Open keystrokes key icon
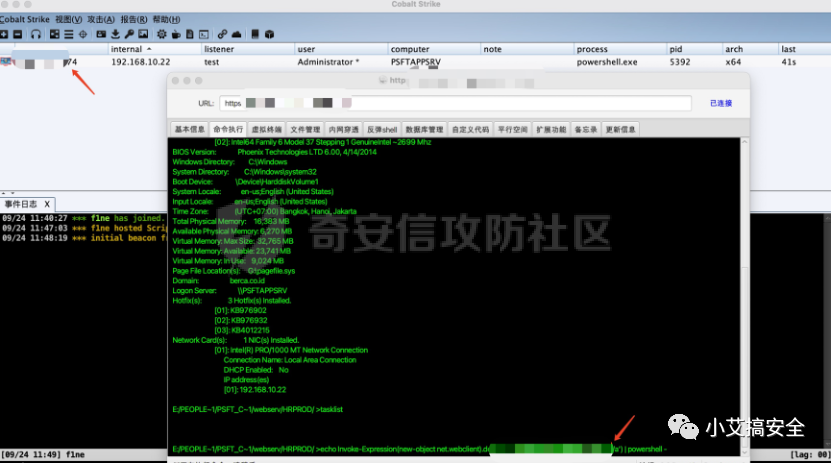Image resolution: width=832 pixels, height=464 pixels. pos(129,35)
